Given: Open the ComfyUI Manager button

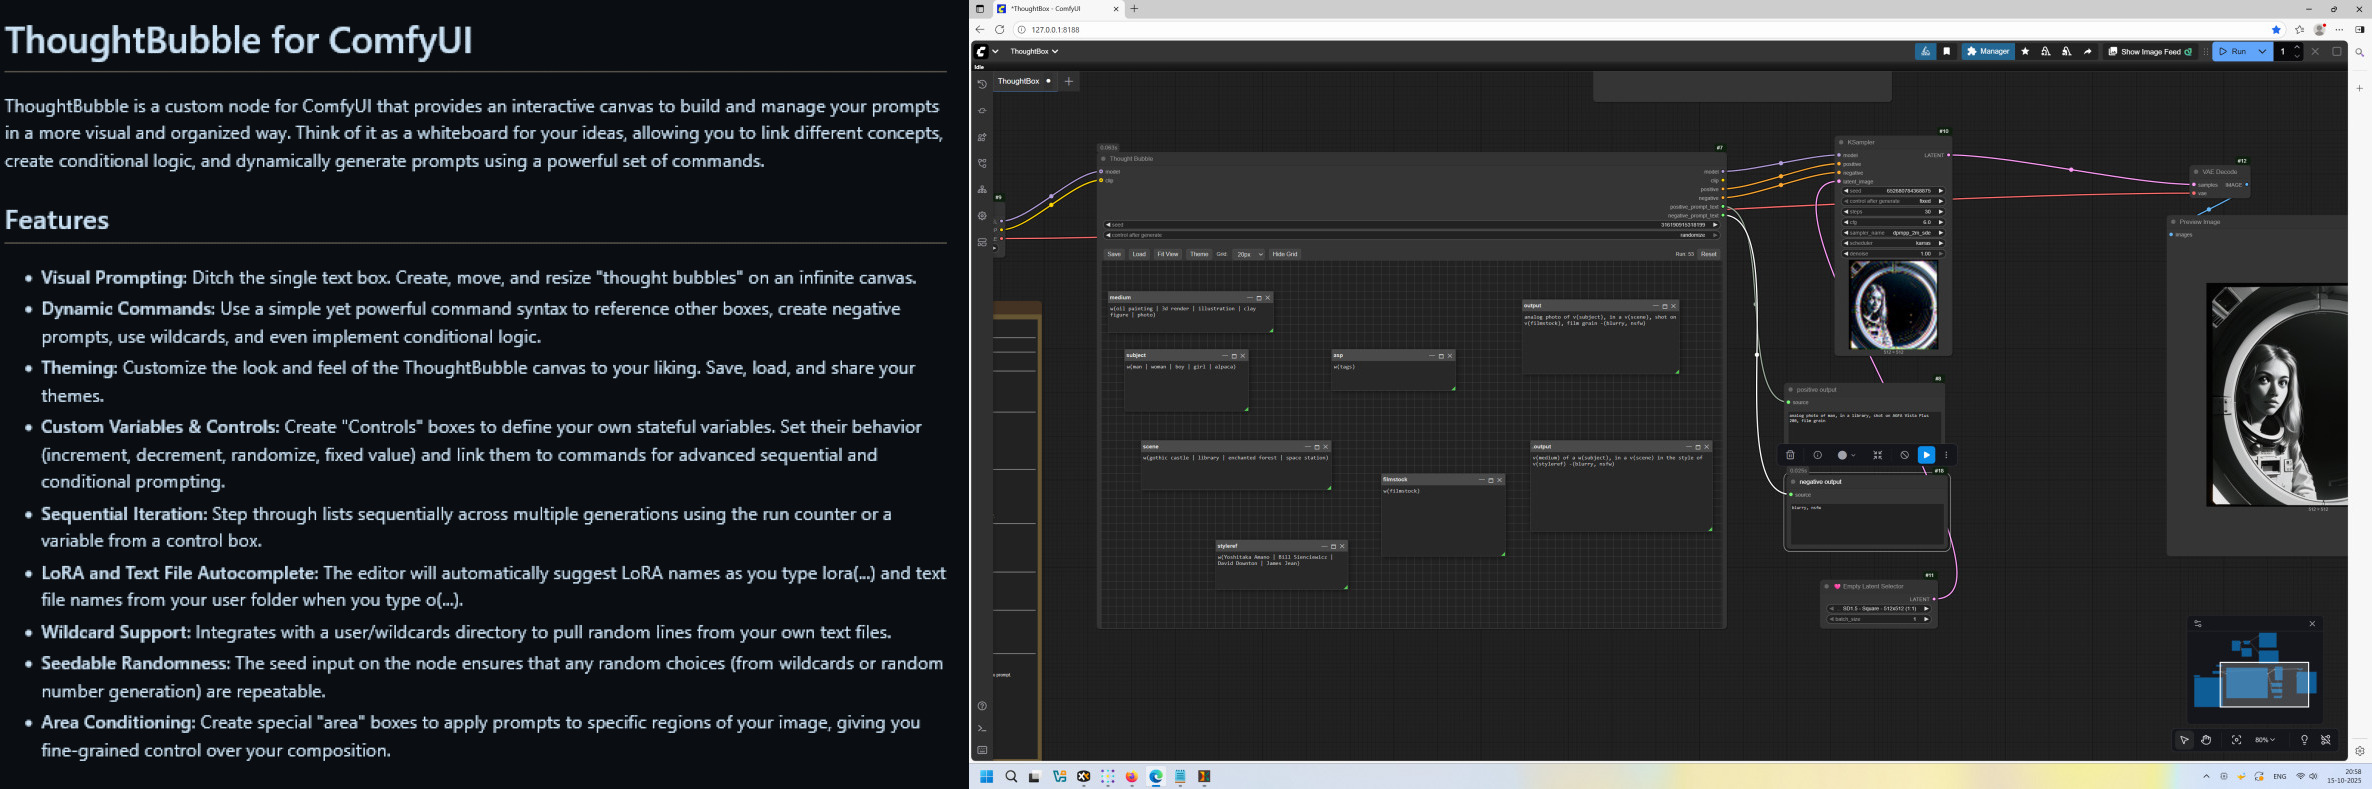Looking at the screenshot, I should click(1988, 51).
